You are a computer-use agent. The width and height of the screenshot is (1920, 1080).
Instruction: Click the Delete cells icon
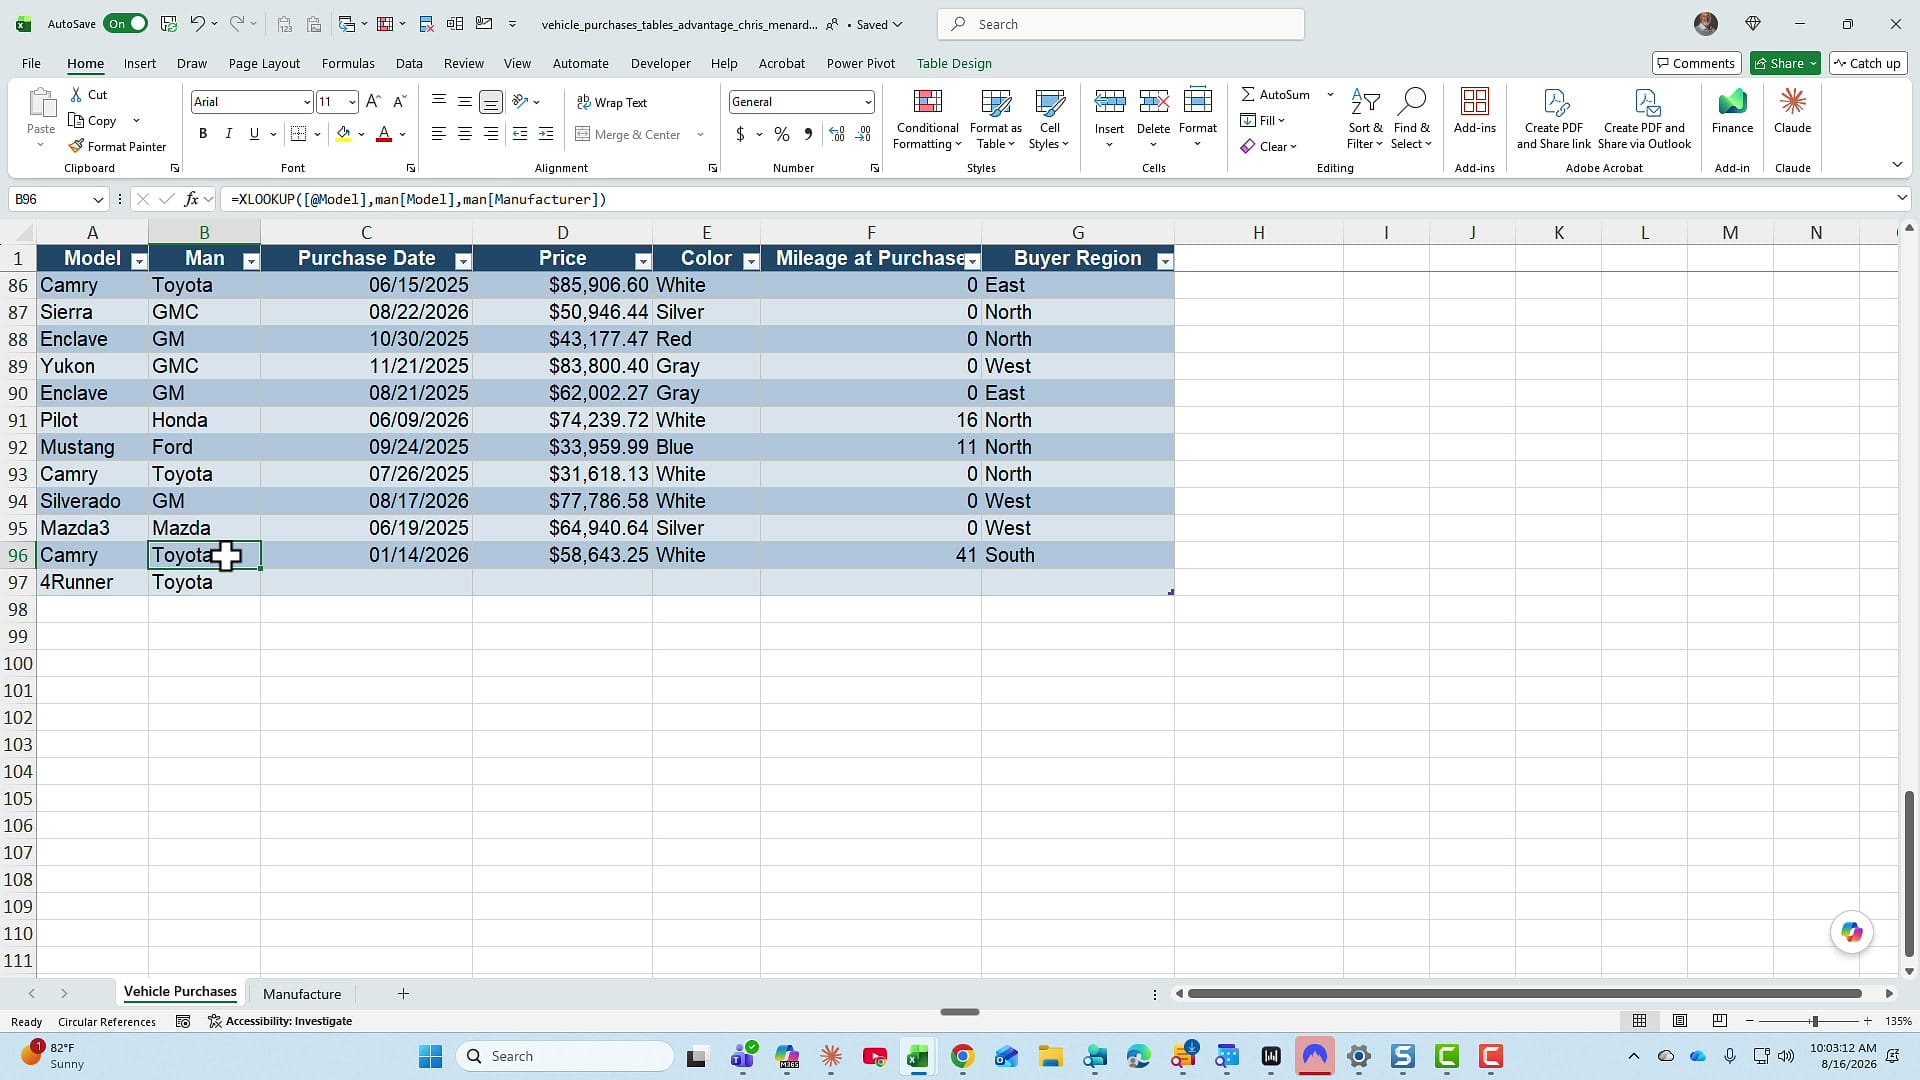(x=1153, y=102)
